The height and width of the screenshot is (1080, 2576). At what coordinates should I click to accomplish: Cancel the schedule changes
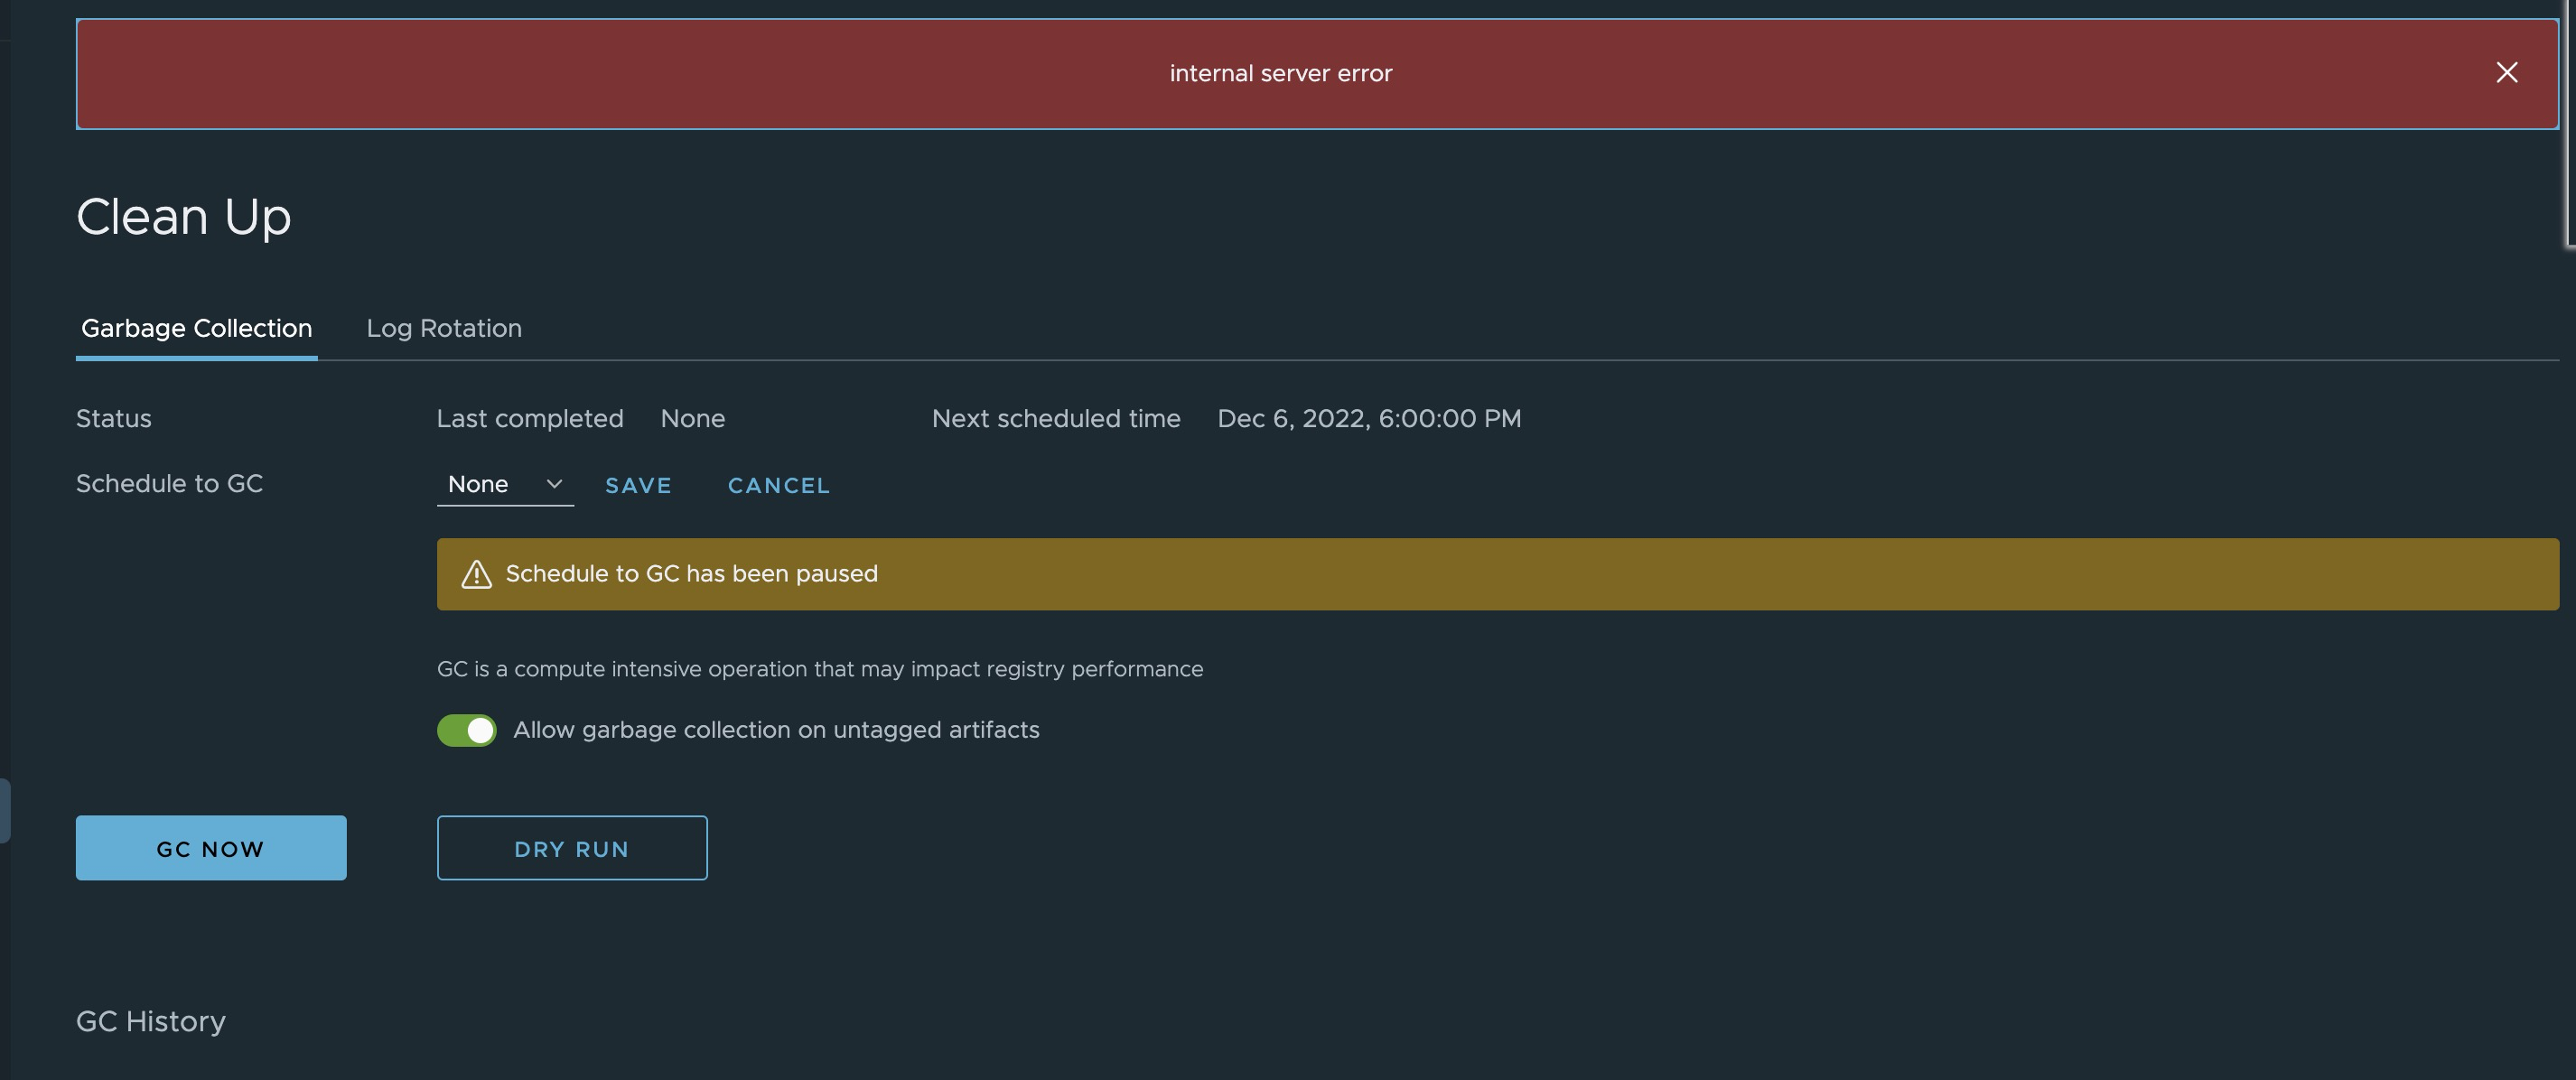click(x=778, y=485)
